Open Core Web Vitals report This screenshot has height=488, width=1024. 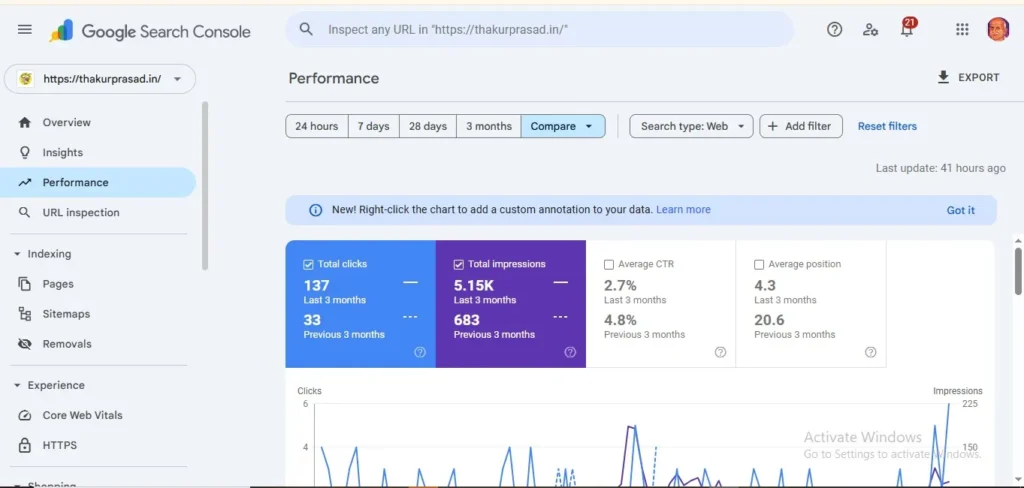98,415
